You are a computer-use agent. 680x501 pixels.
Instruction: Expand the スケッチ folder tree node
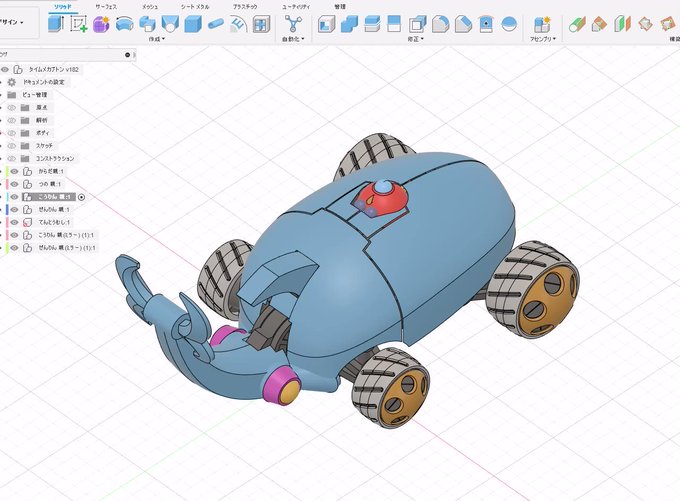pos(1,146)
